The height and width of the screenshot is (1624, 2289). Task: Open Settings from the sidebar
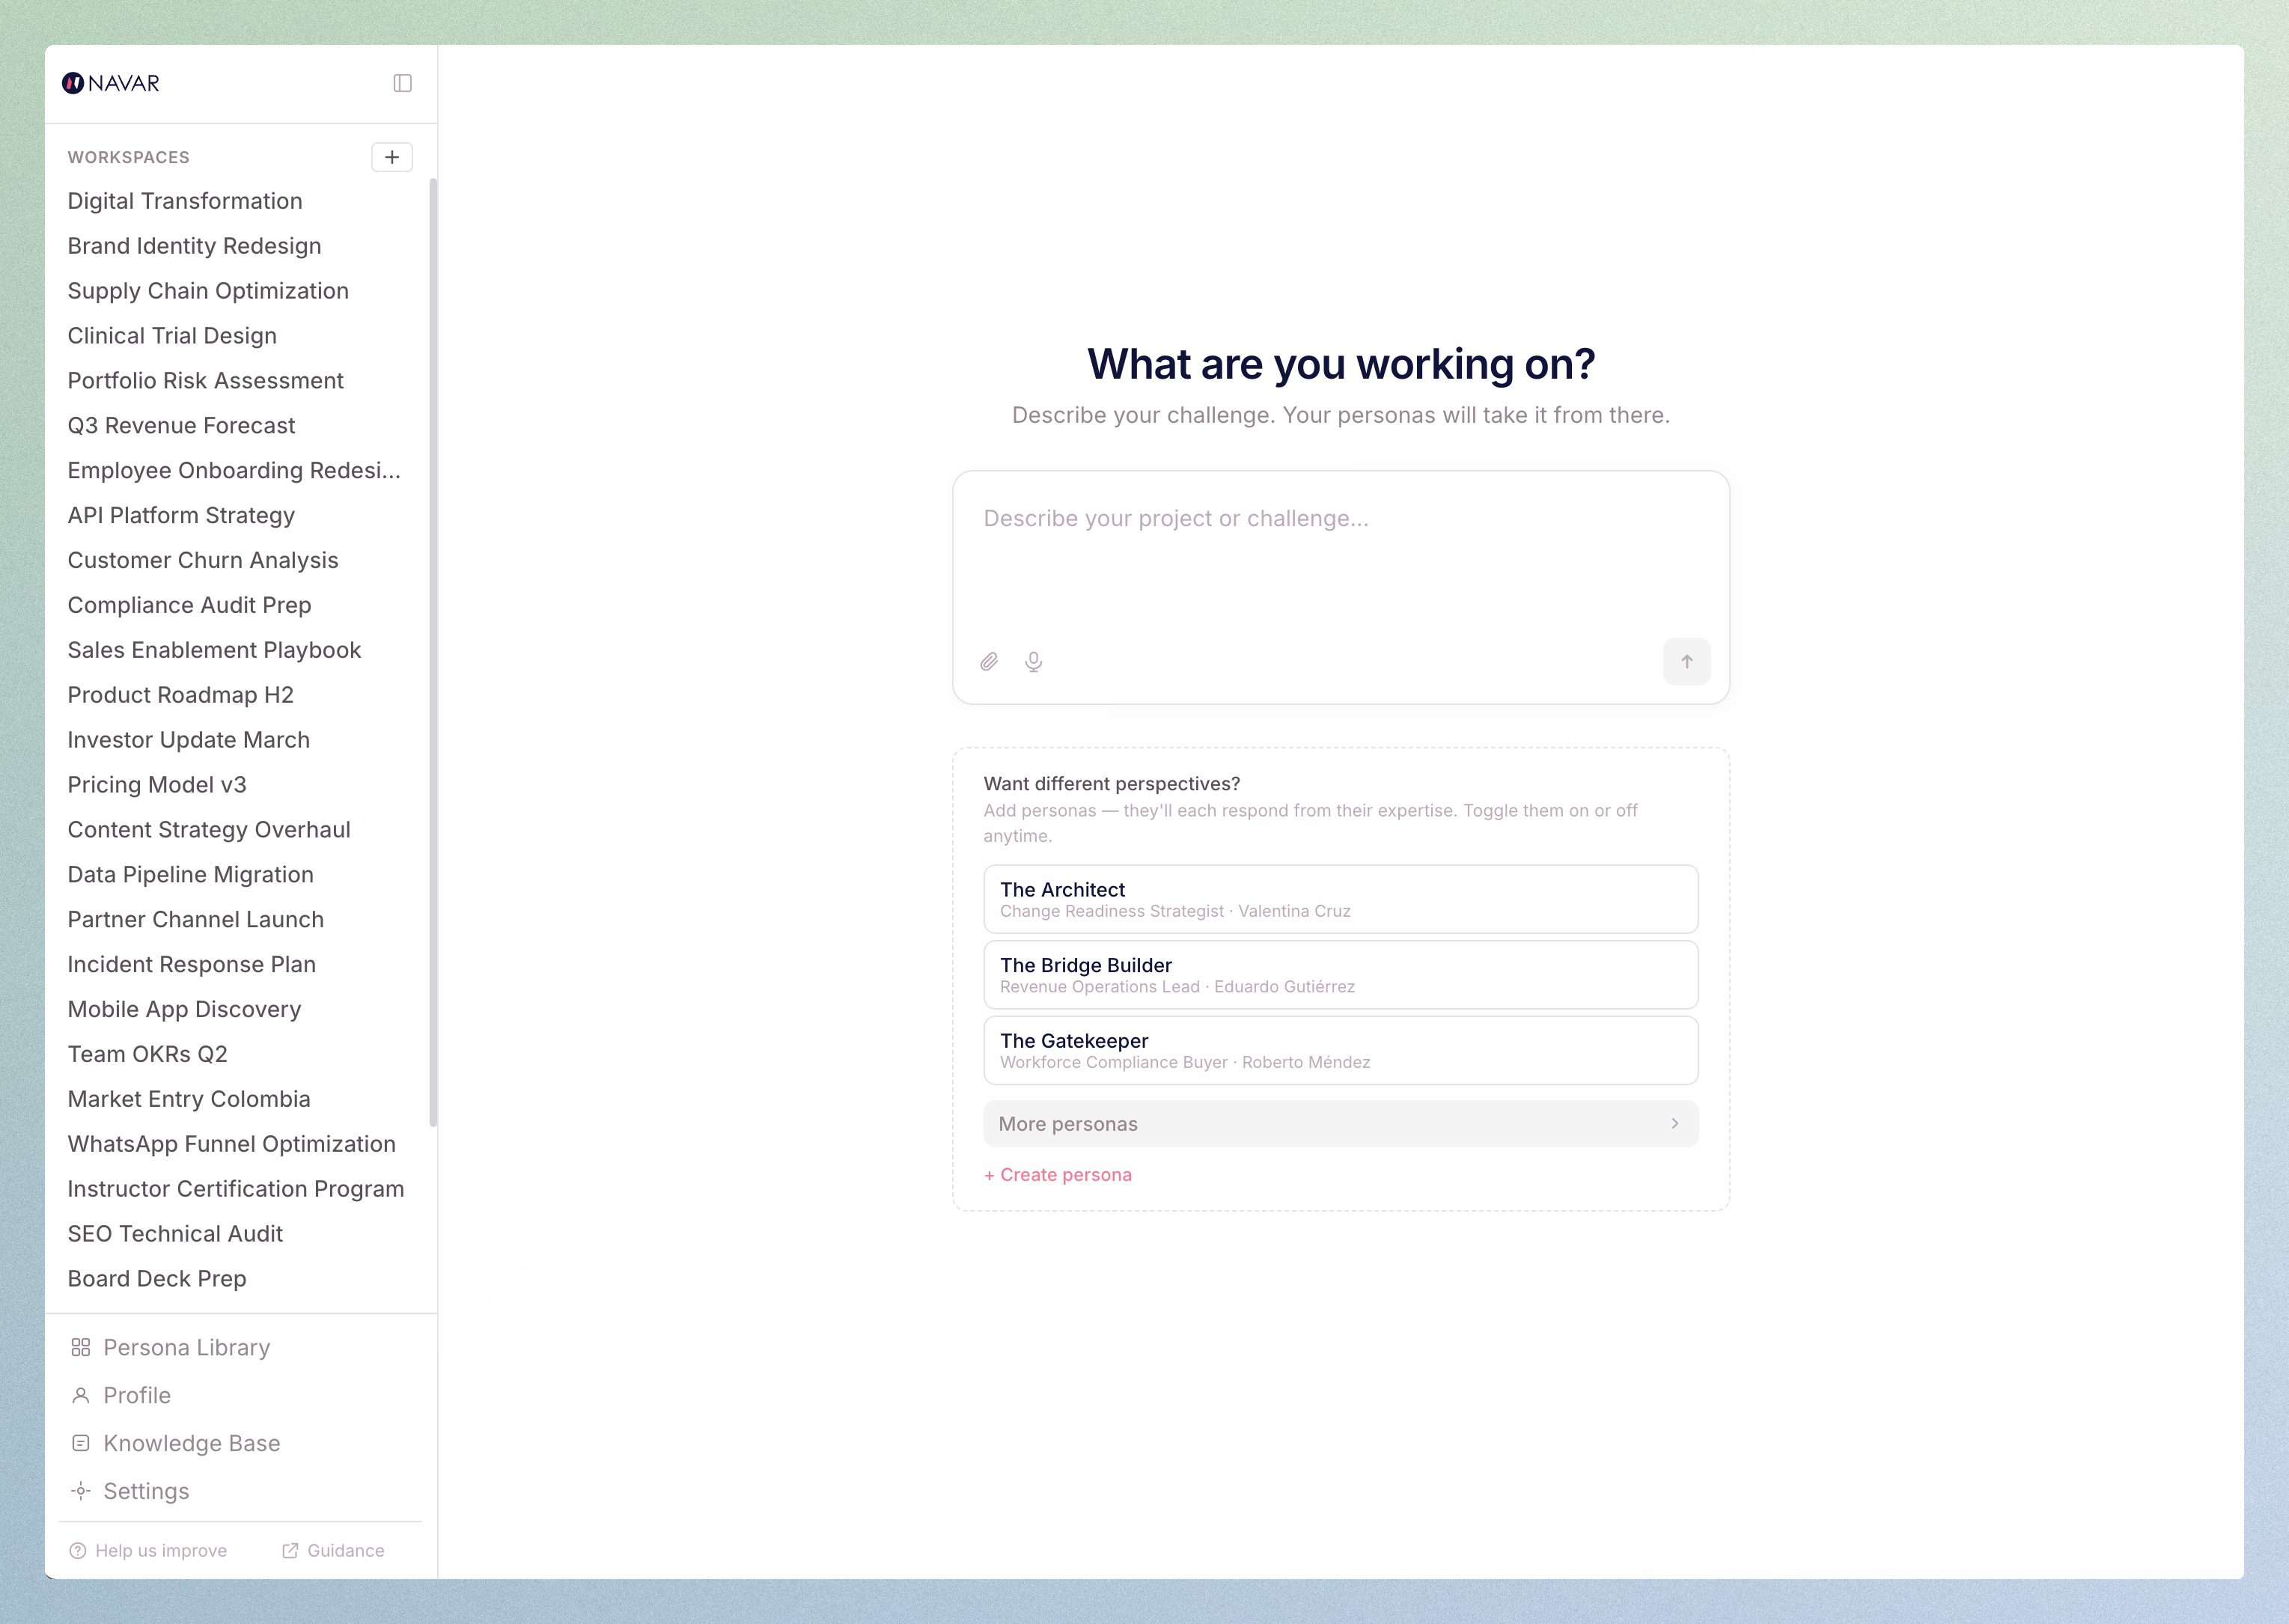point(146,1491)
